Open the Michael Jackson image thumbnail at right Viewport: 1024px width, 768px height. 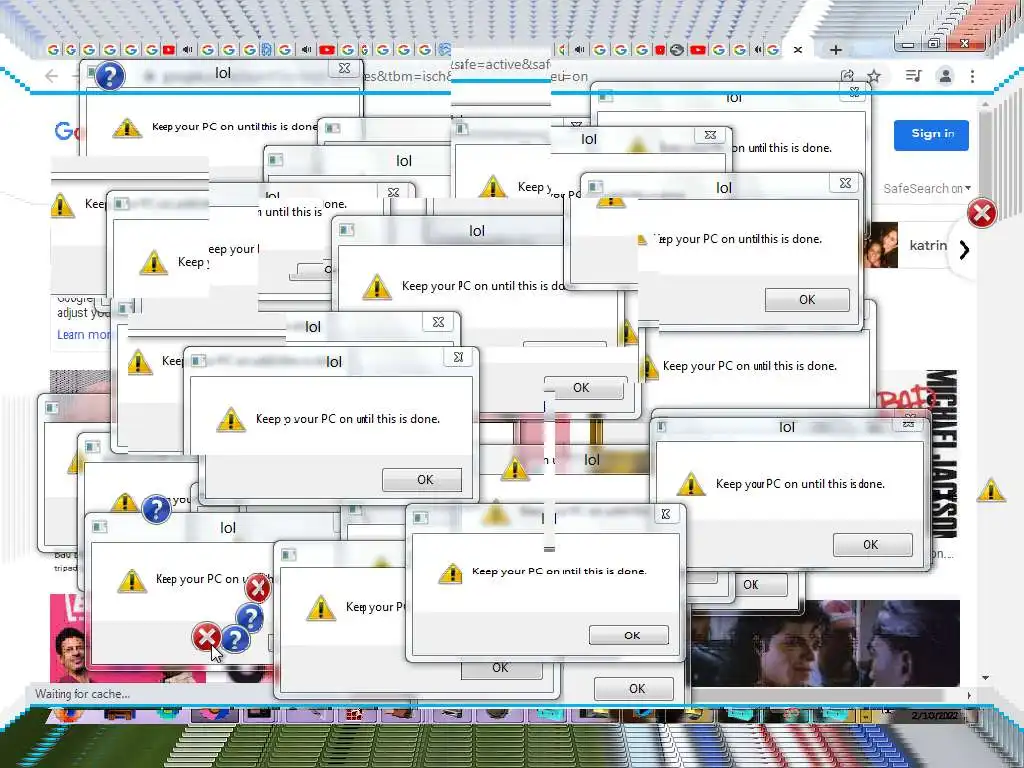click(x=918, y=457)
